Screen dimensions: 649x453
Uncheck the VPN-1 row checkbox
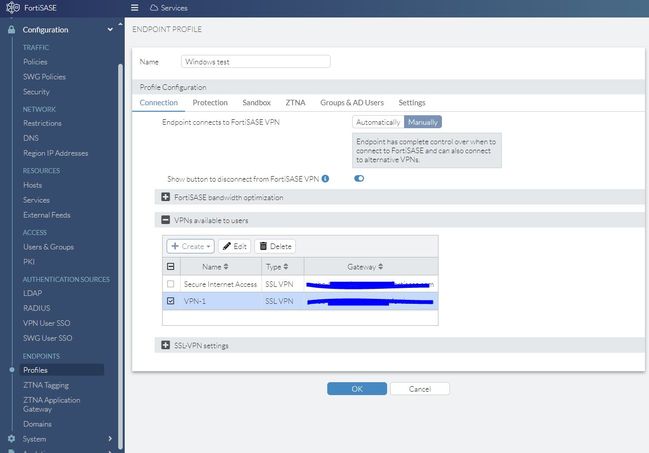(171, 301)
